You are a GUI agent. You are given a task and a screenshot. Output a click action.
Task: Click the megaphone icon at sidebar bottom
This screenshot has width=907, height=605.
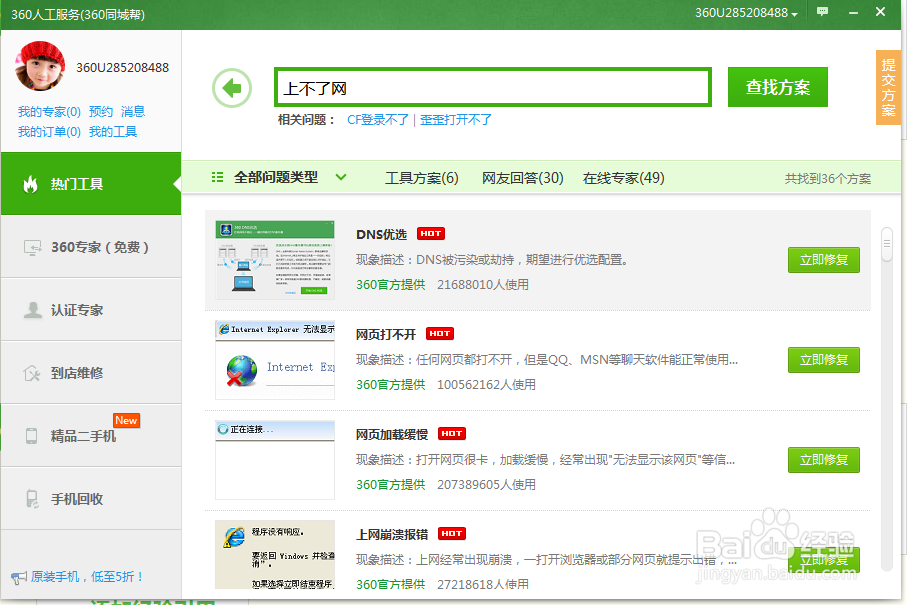tap(19, 577)
